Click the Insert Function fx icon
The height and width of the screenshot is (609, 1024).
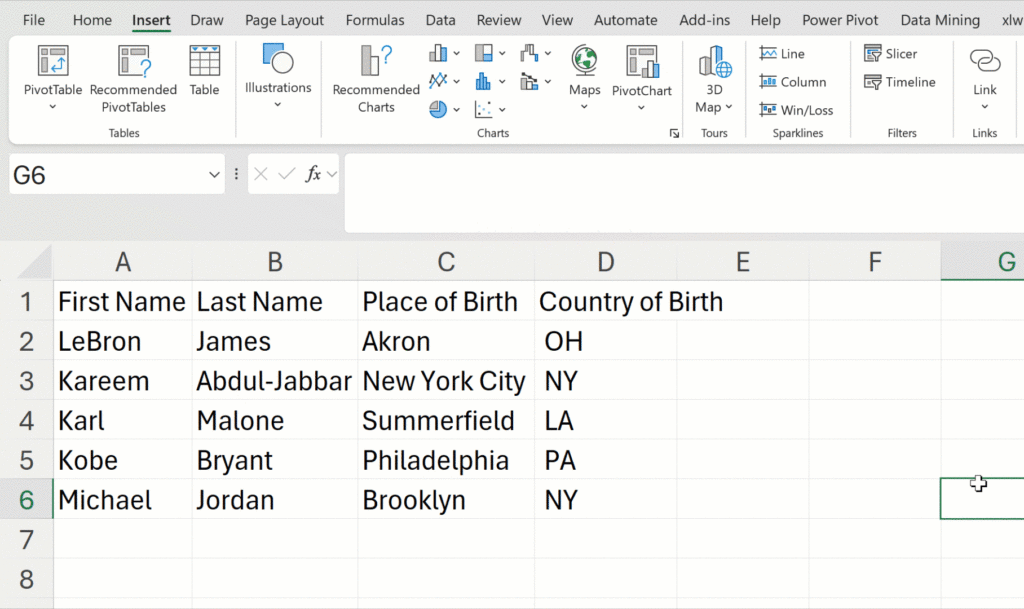(x=313, y=174)
